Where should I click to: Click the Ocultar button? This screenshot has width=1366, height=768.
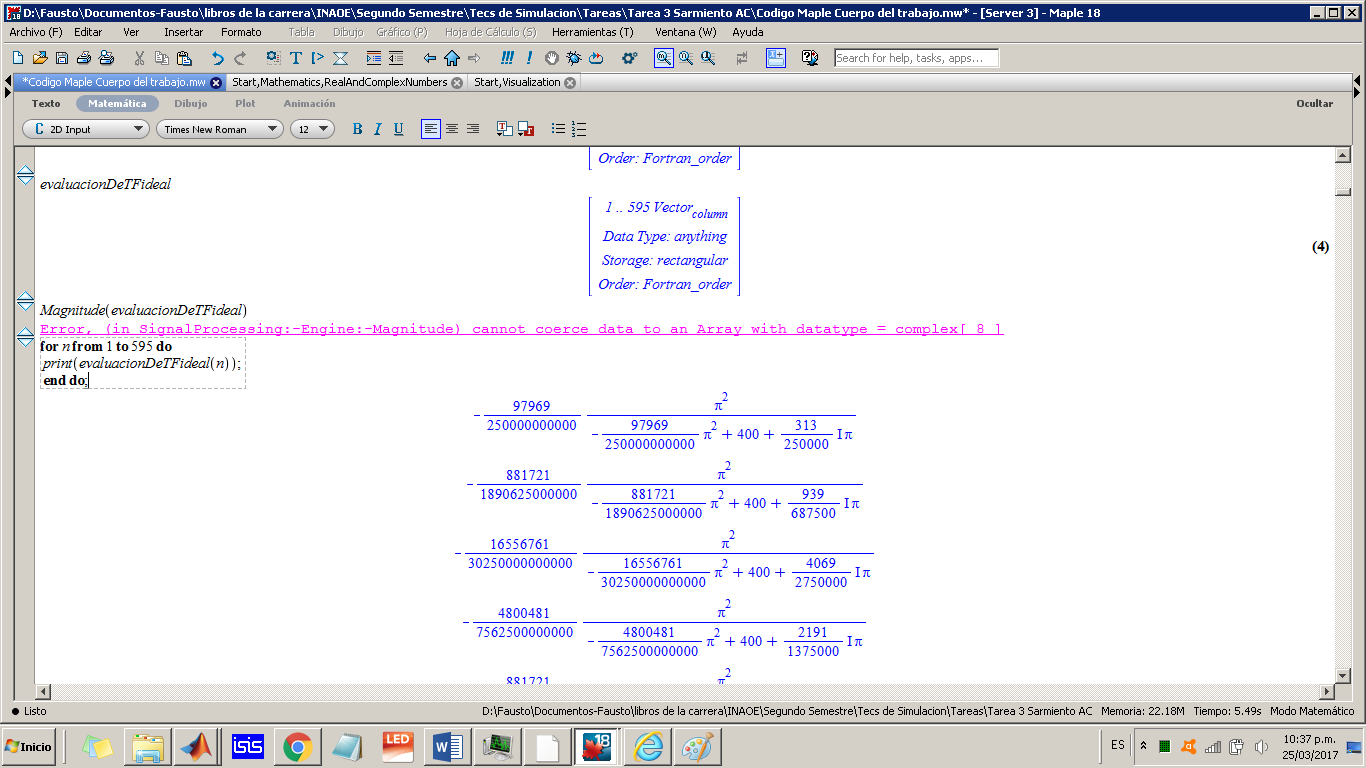click(1314, 103)
